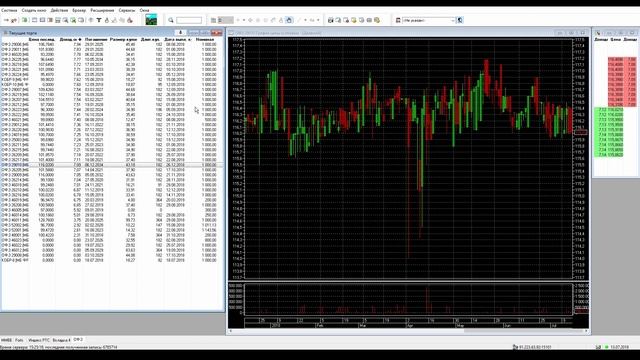The width and height of the screenshot is (640, 360).
Task: Click the connect arrow icon starting the toolbar
Action: click(x=6, y=20)
